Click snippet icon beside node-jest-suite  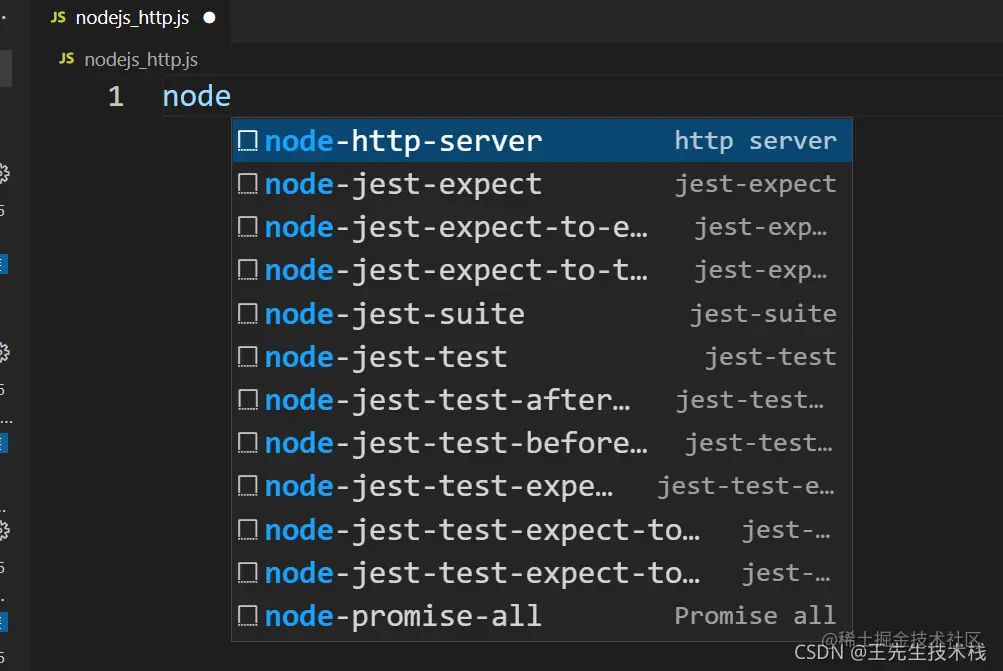(x=248, y=313)
